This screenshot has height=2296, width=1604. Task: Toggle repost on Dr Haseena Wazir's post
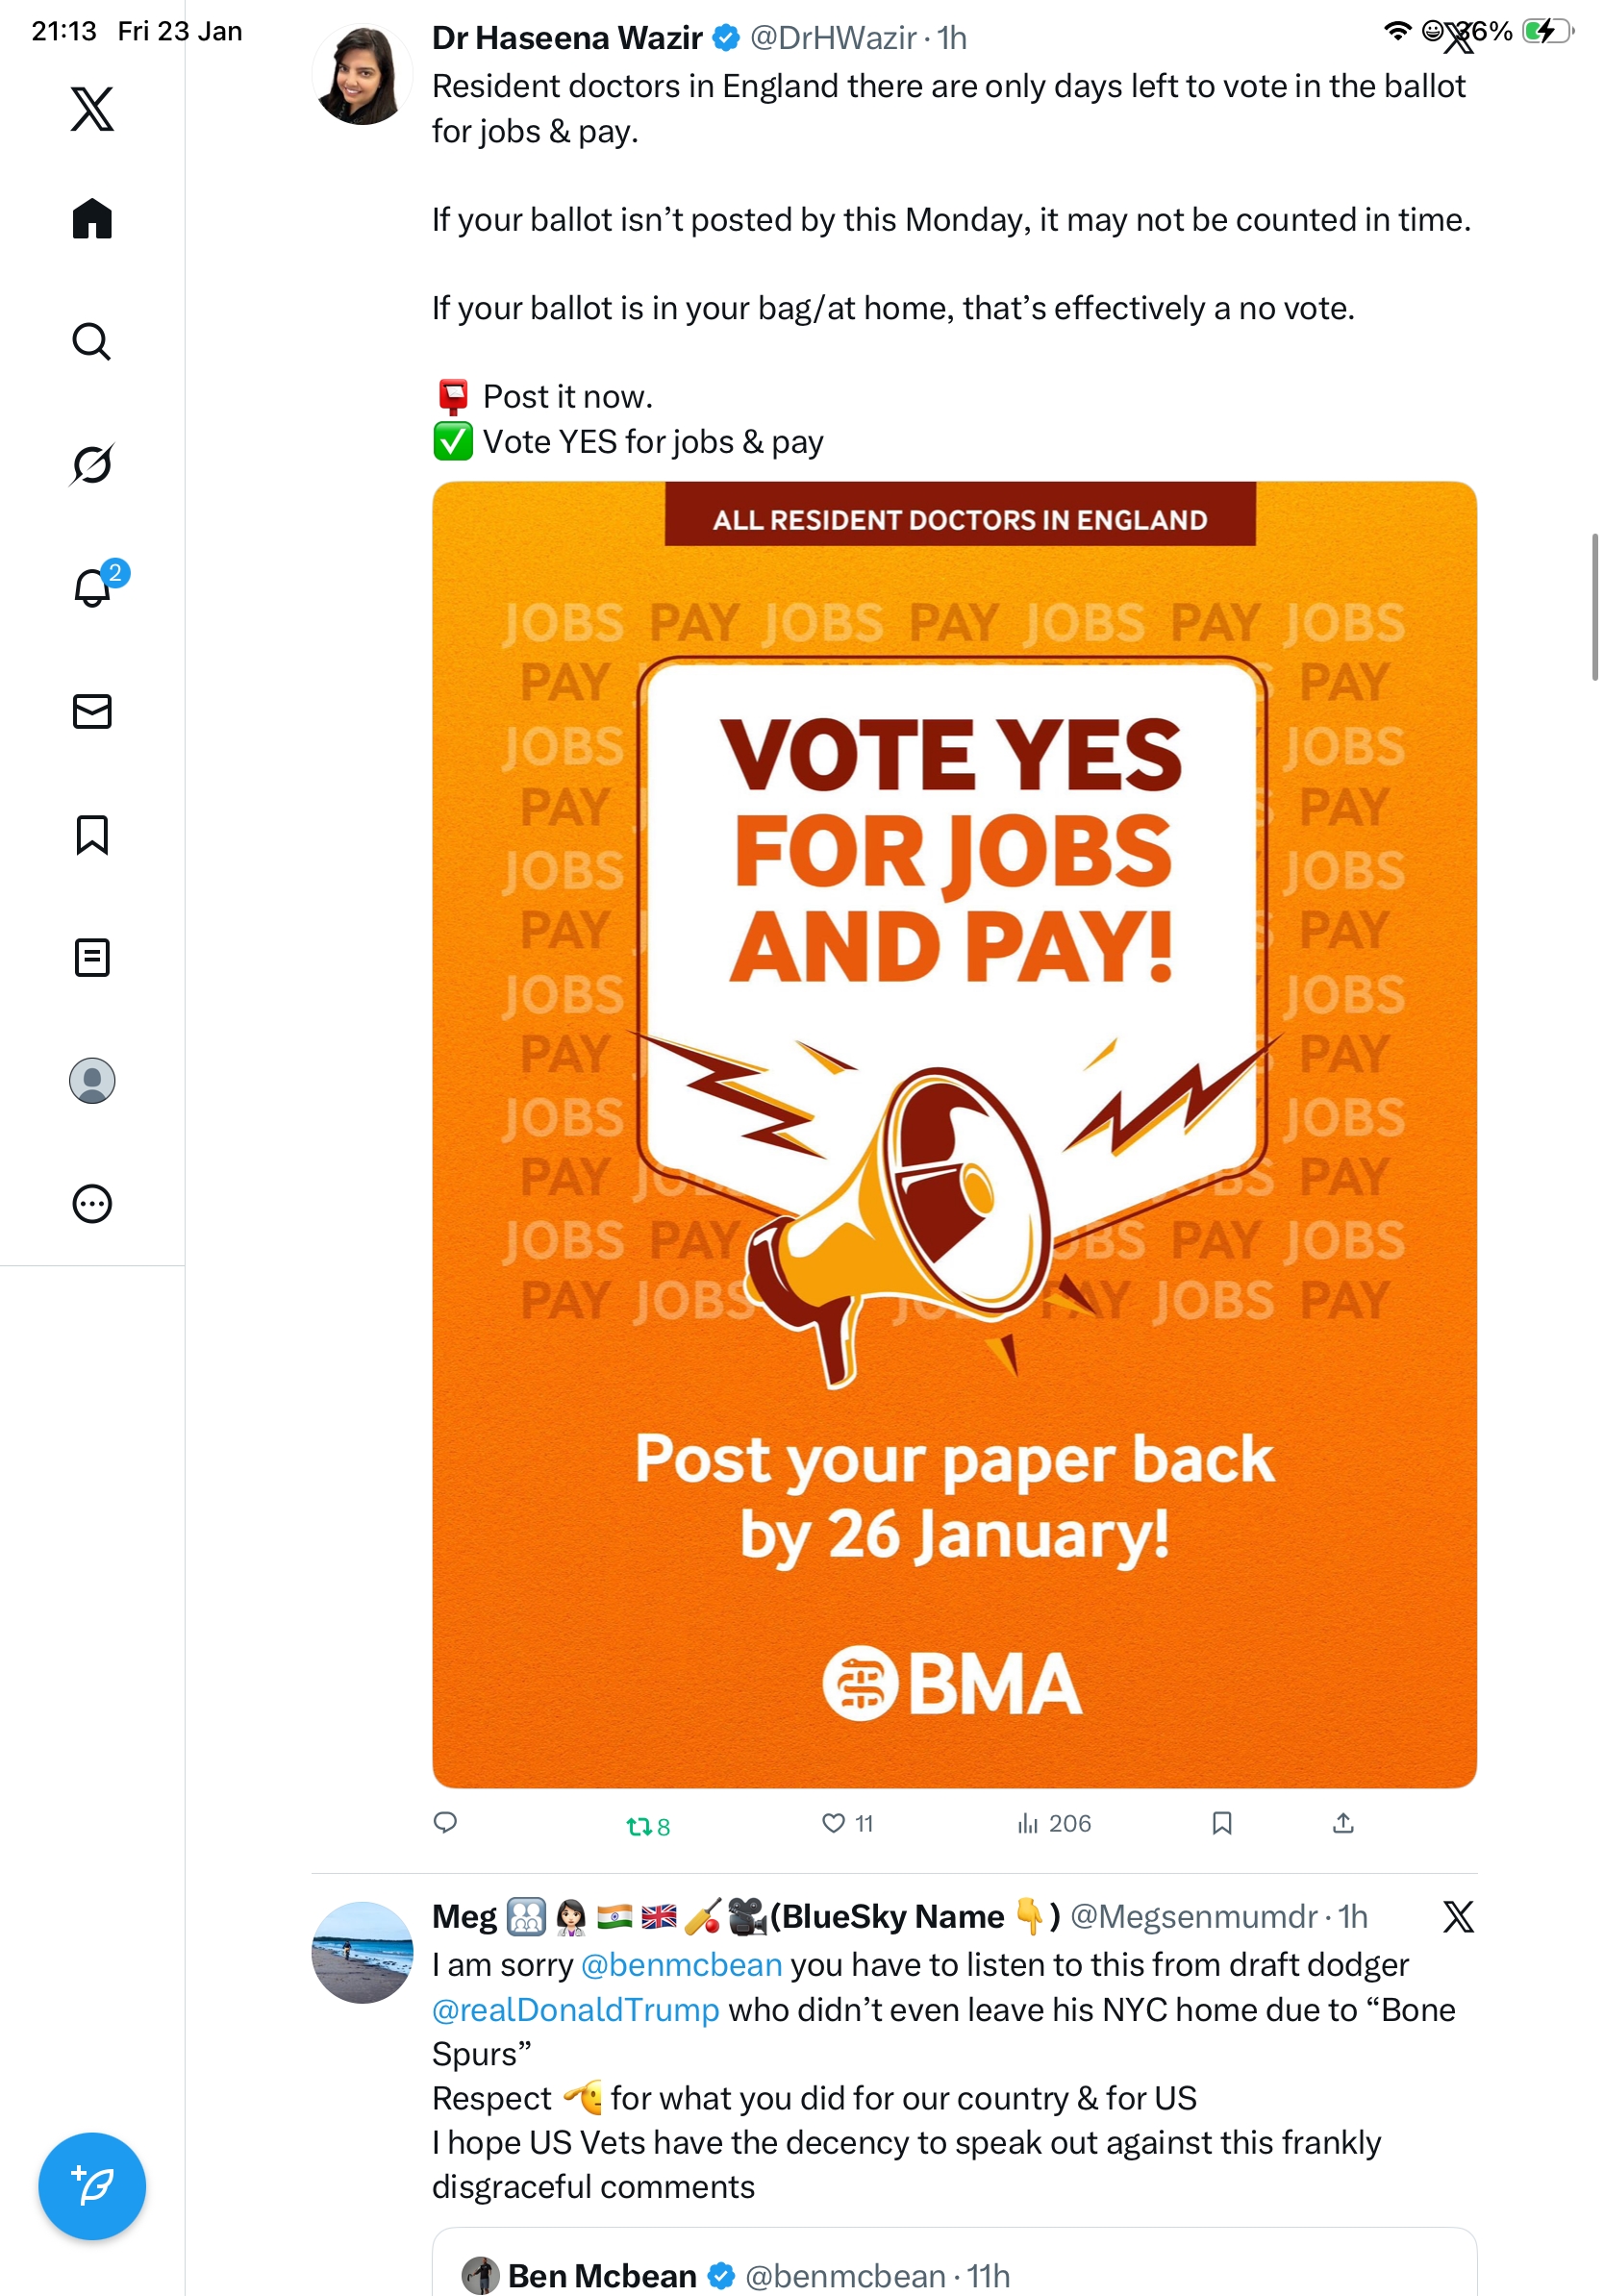[x=648, y=1826]
